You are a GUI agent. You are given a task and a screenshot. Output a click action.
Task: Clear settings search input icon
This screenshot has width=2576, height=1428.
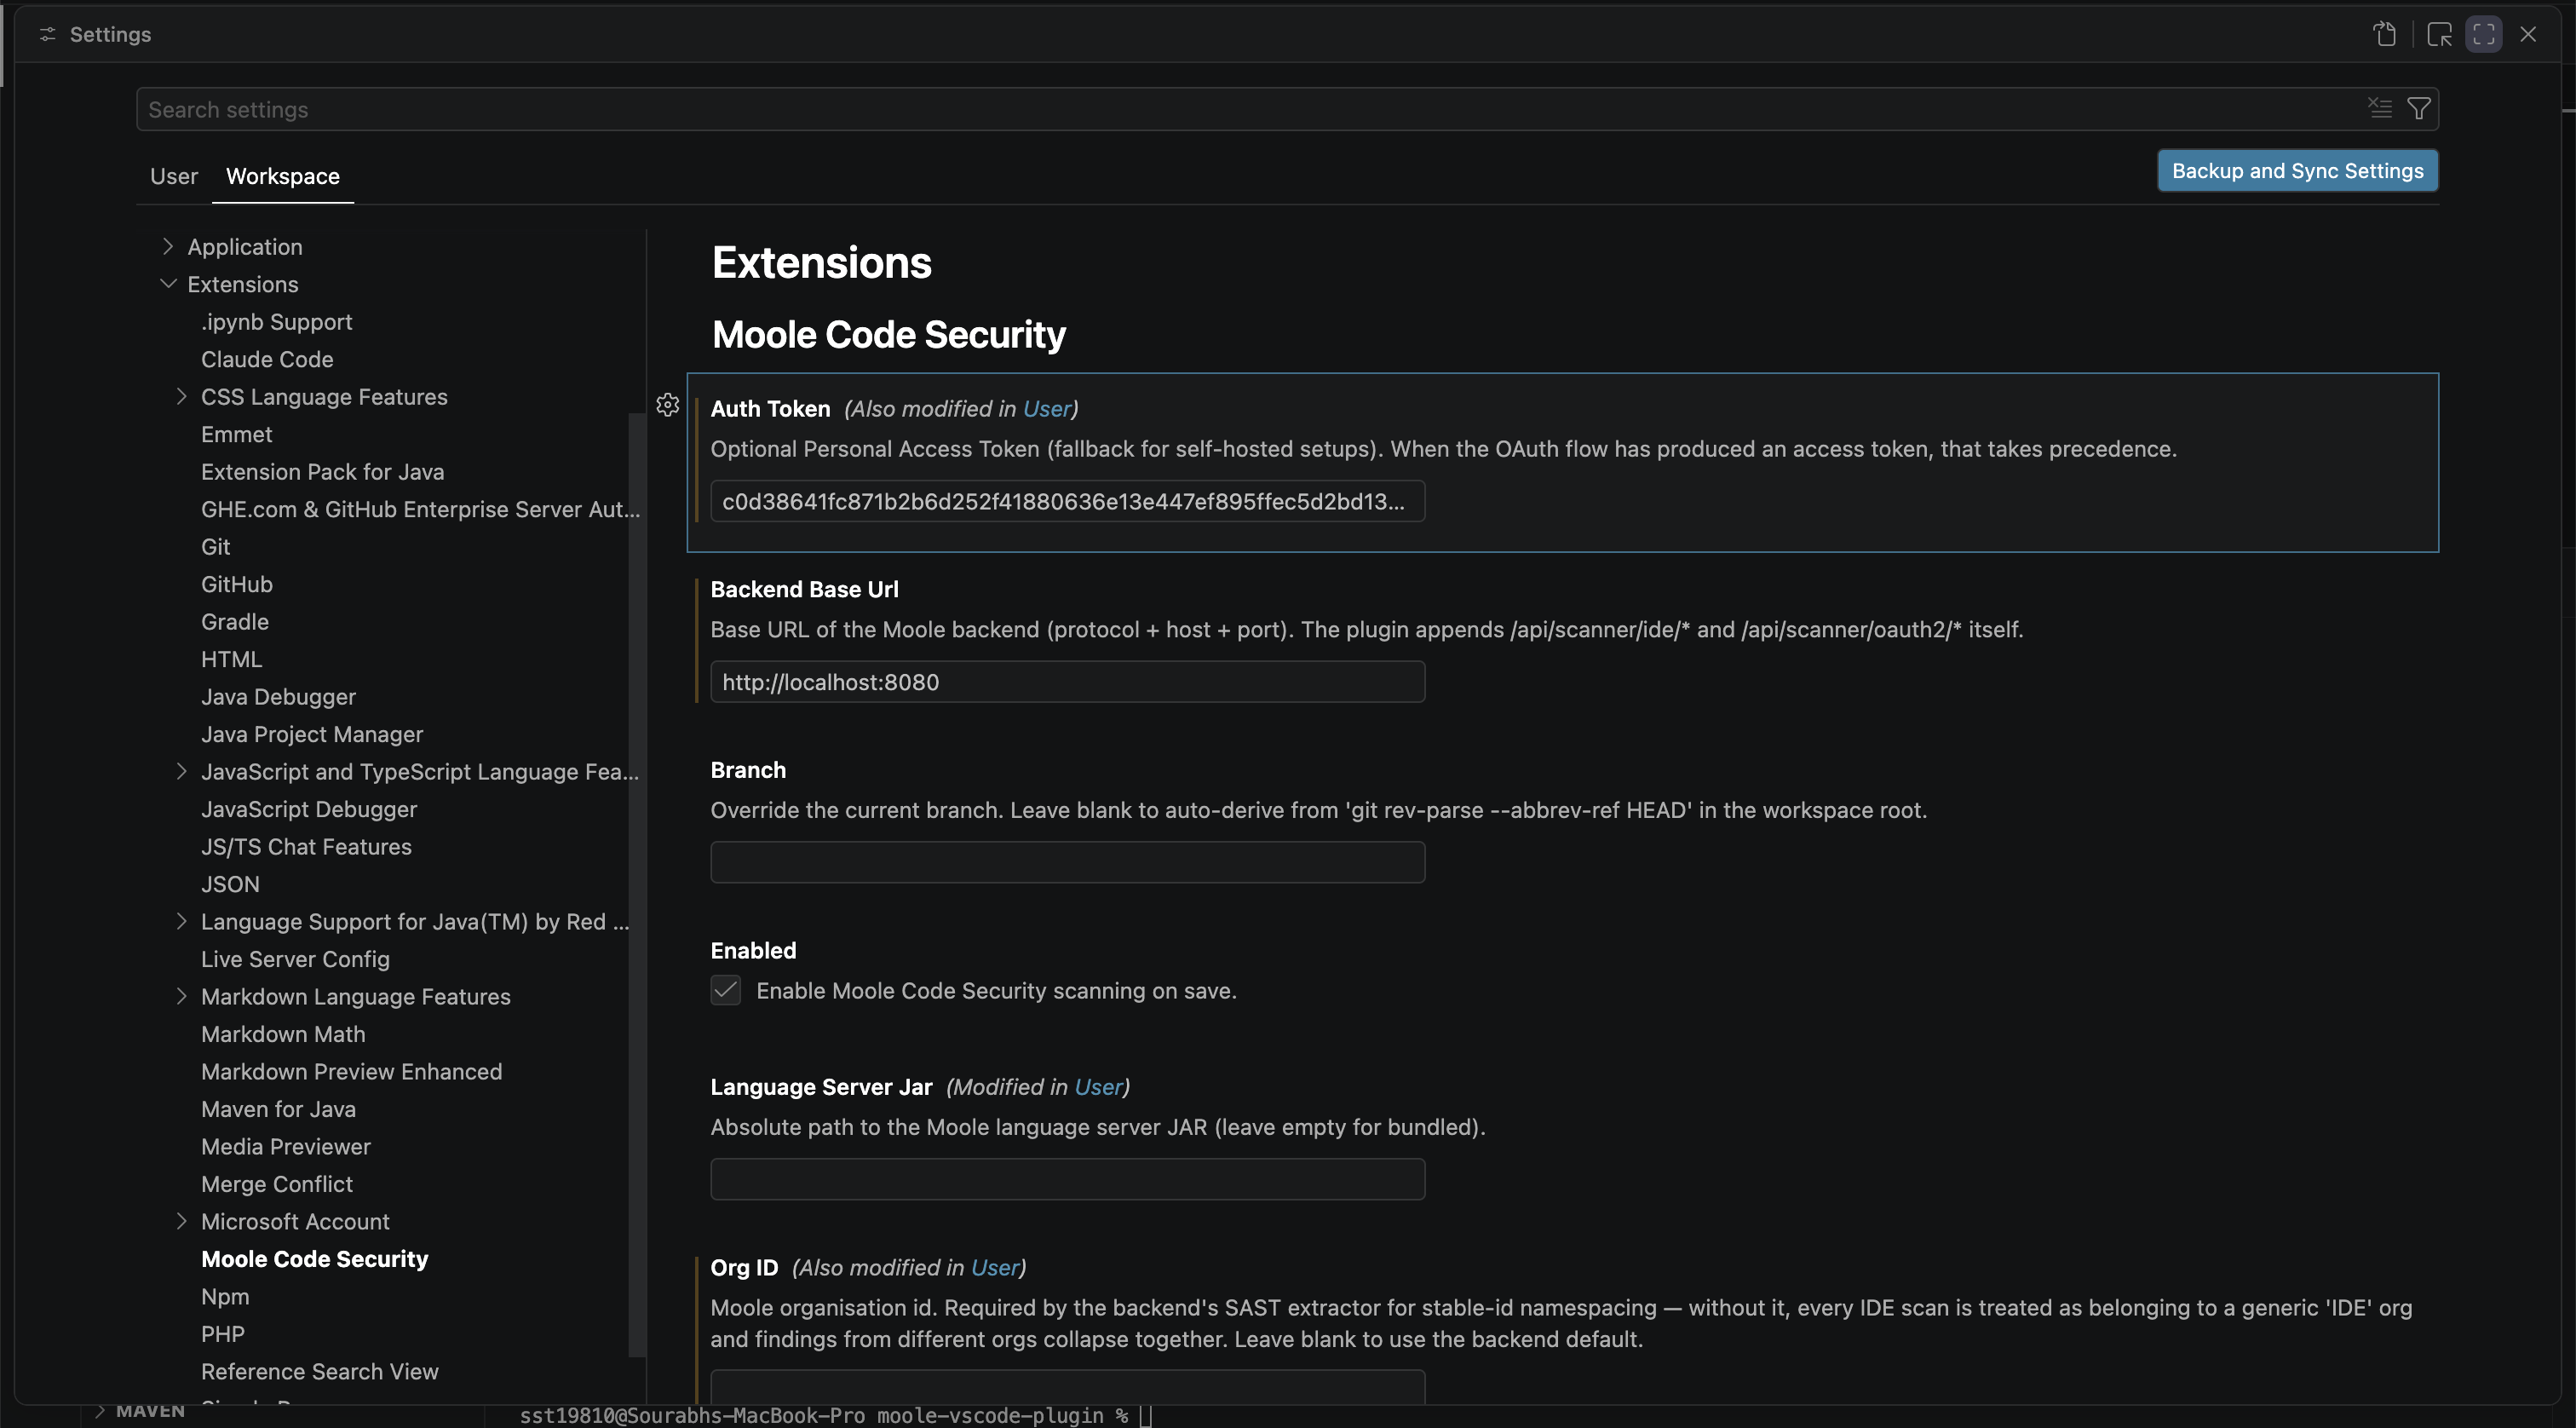(x=2380, y=108)
